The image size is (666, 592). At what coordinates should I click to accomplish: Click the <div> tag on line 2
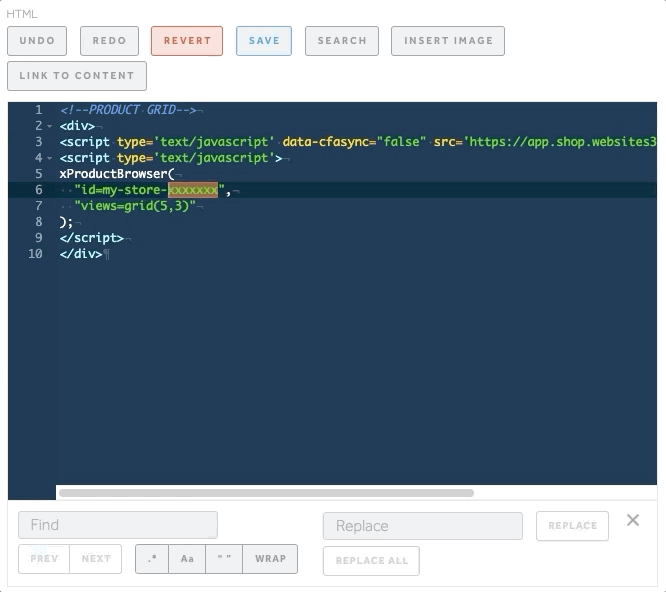click(77, 126)
